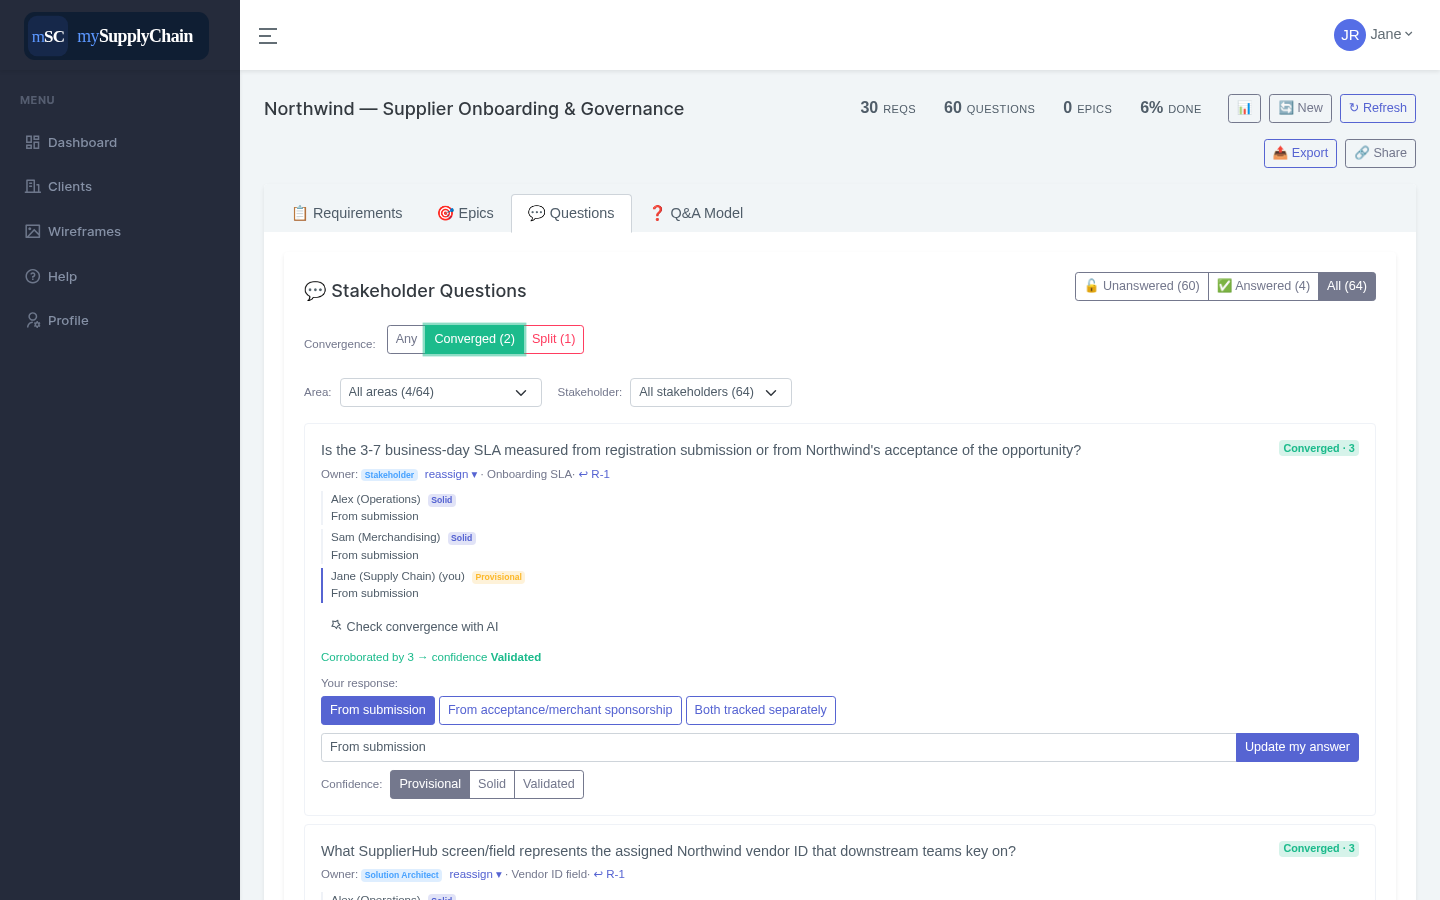Screen dimensions: 1440x900
Task: Open the All stakeholders dropdown
Action: coord(711,392)
